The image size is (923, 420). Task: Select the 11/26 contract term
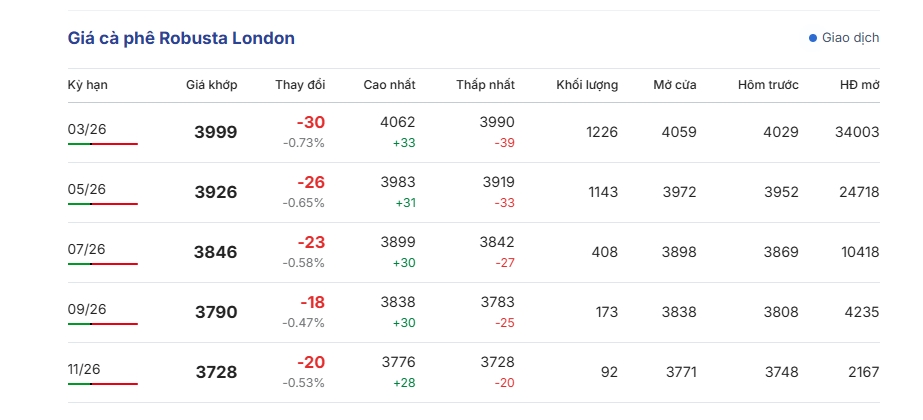[x=87, y=369]
